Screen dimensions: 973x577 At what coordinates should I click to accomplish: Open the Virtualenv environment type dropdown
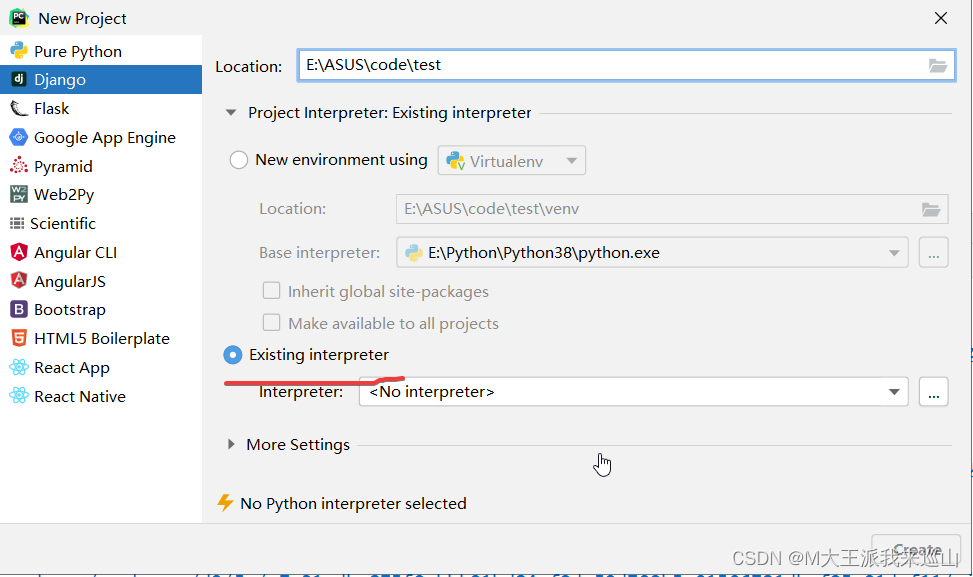(x=511, y=161)
